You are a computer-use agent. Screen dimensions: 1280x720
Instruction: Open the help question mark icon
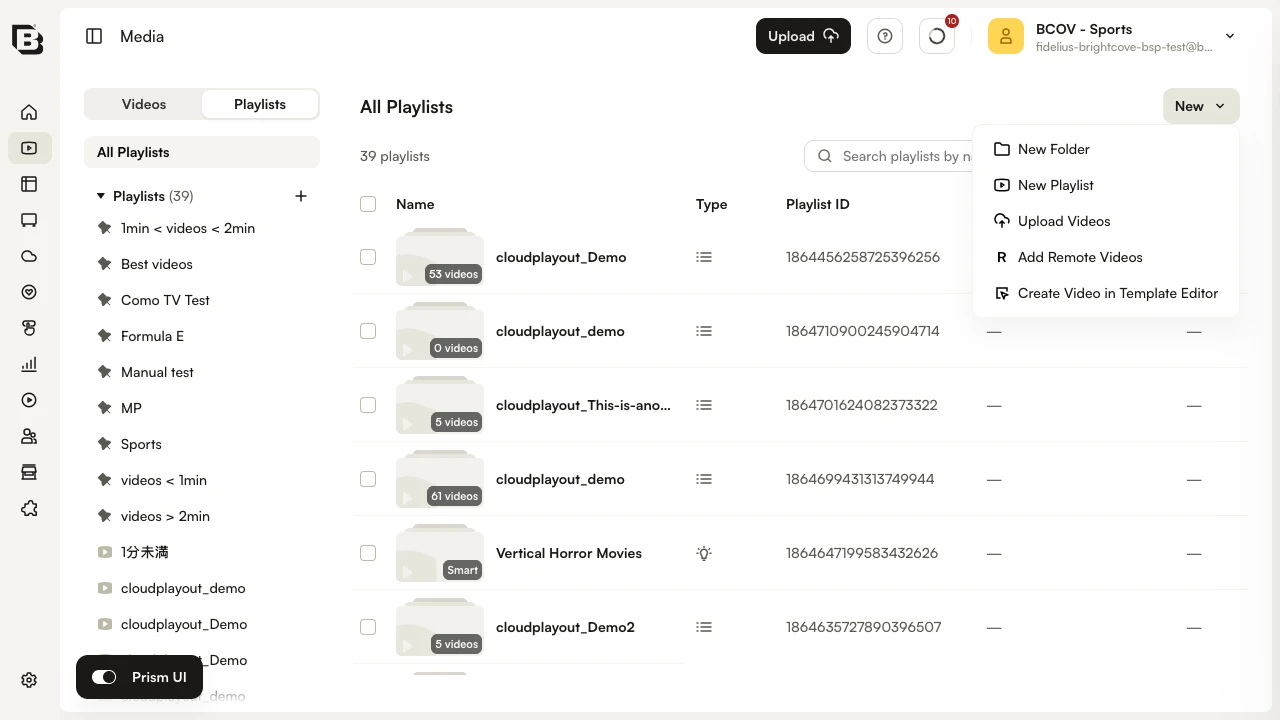885,36
